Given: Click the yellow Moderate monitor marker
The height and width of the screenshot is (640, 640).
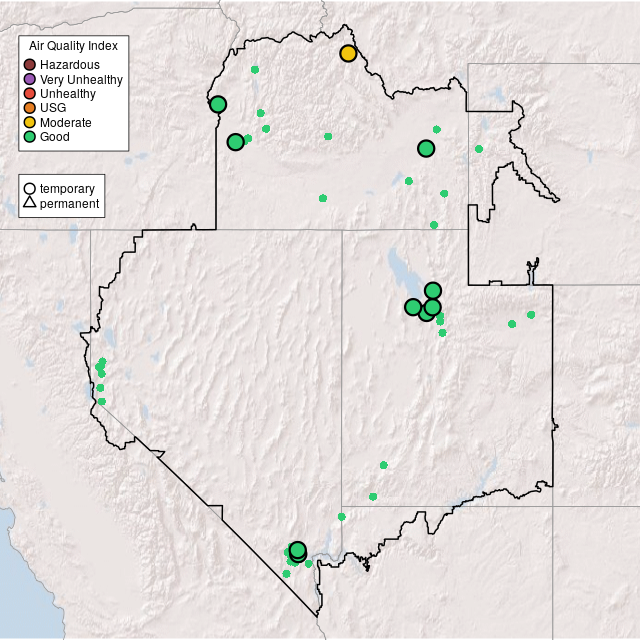Looking at the screenshot, I should [x=348, y=53].
